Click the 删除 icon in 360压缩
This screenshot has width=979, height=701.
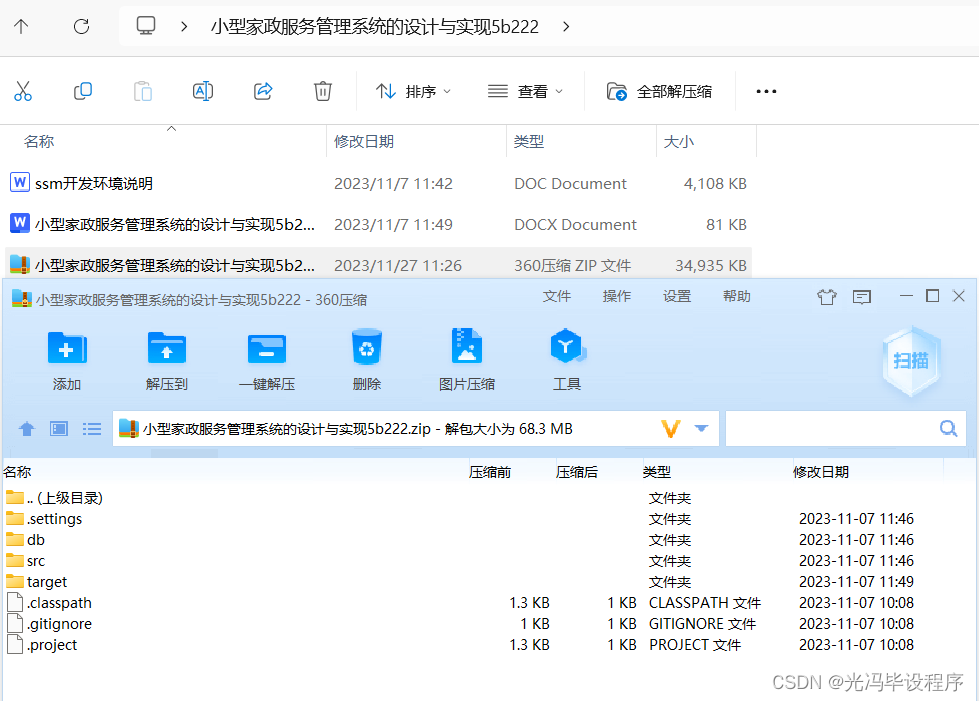click(366, 358)
